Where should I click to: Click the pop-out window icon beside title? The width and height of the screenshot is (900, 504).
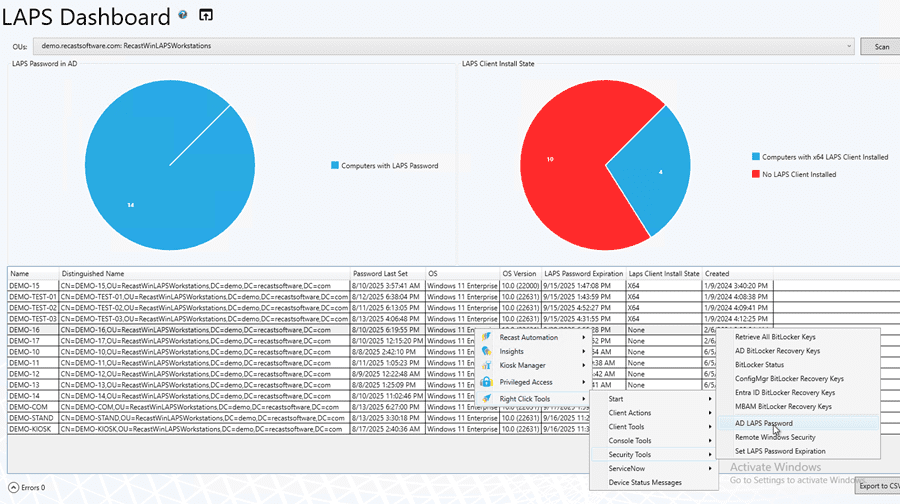[x=207, y=16]
